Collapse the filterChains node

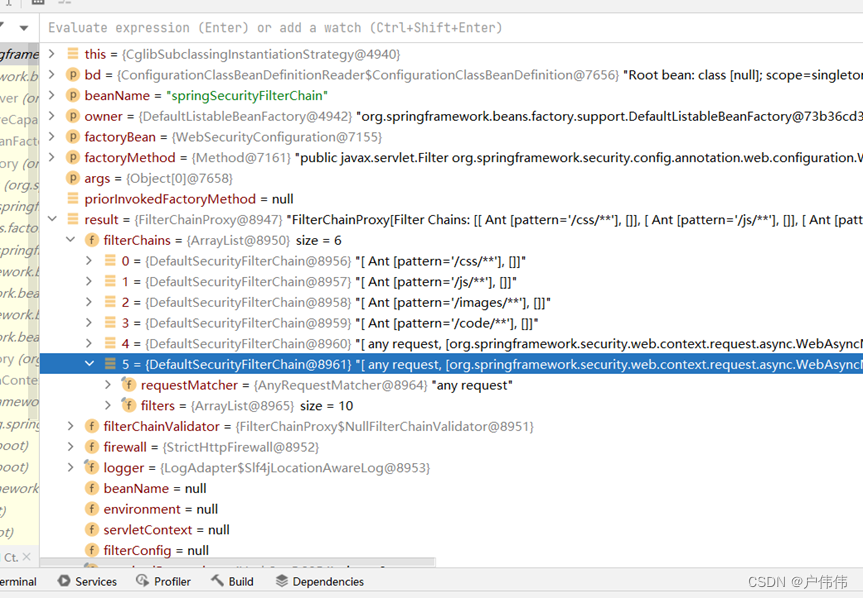[70, 240]
